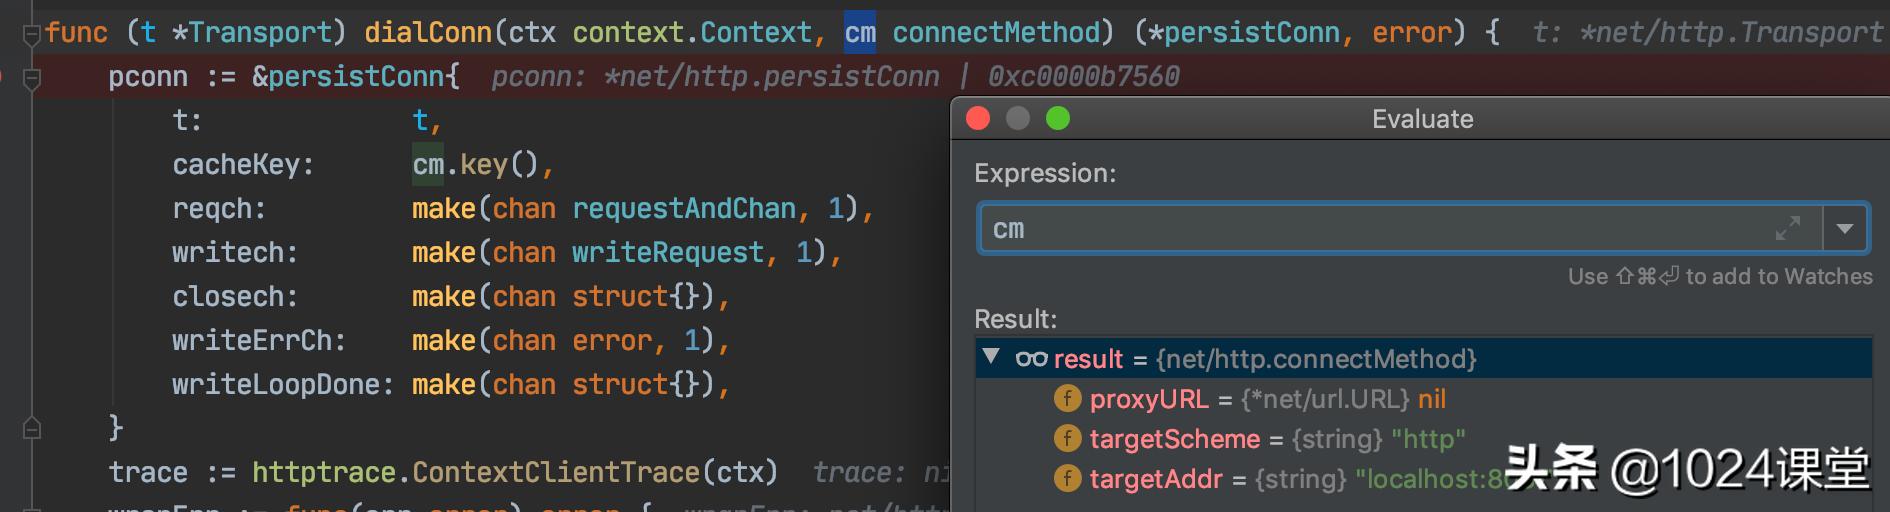1890x512 pixels.
Task: Fold the persistConn struct literal block
Action: click(31, 77)
